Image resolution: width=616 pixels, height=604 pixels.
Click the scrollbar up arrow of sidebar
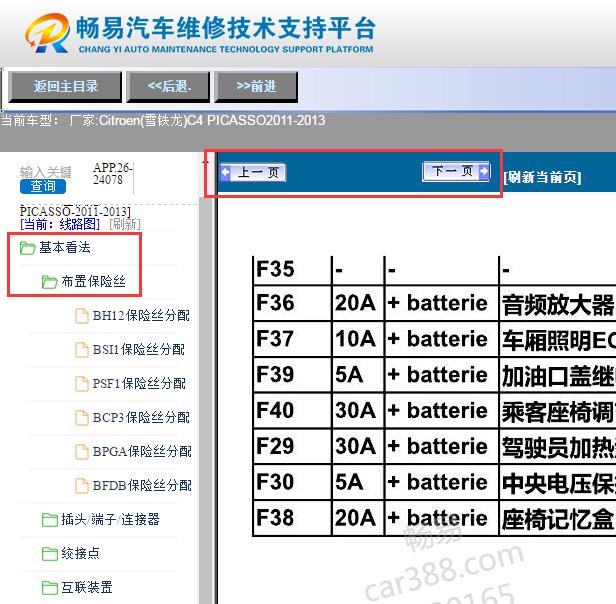[x=205, y=161]
